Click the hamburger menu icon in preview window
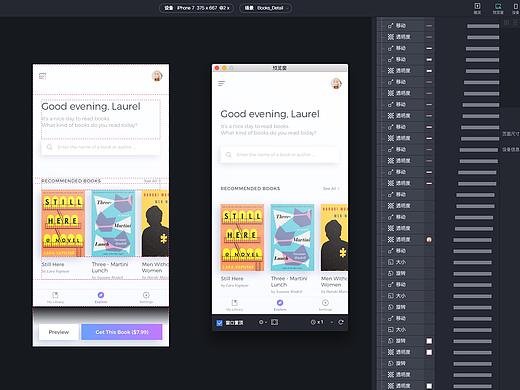Viewport: 520px width, 390px height. pos(222,84)
